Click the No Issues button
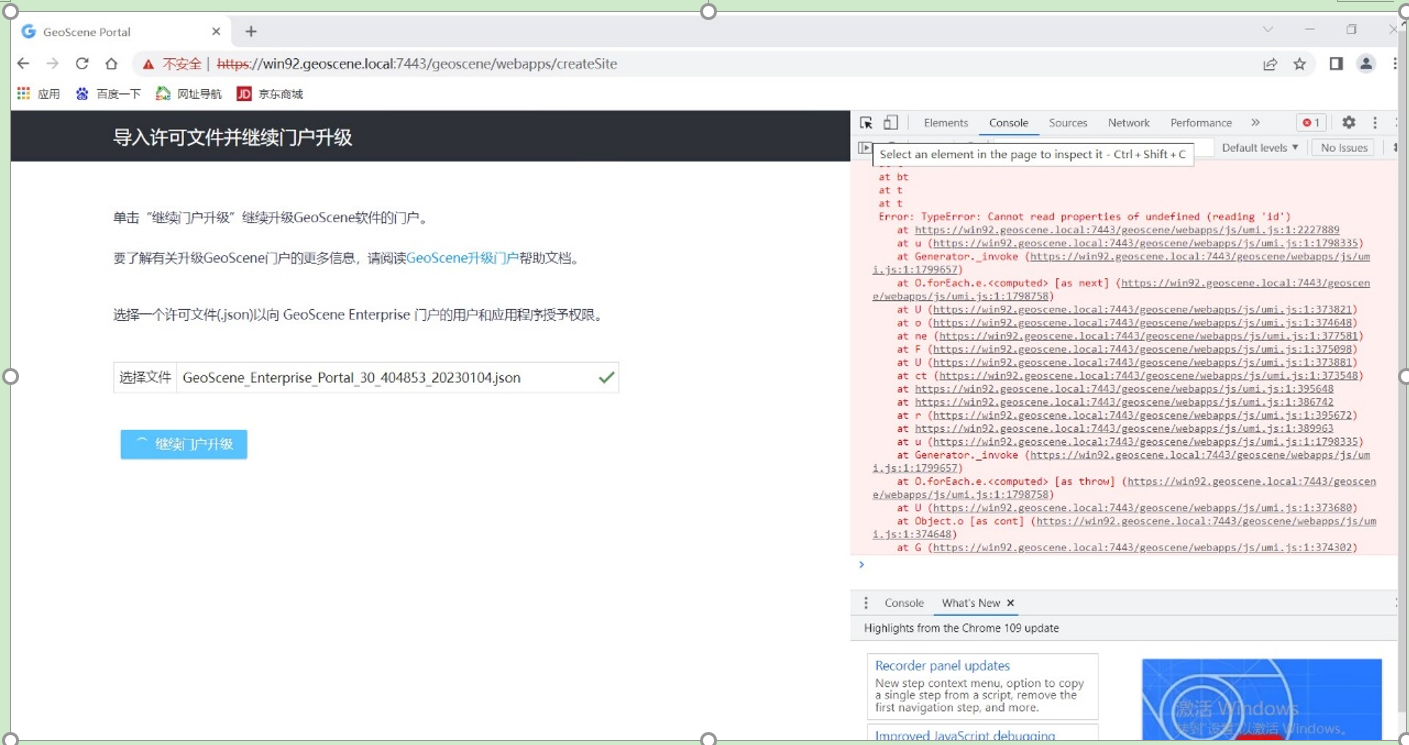1409x745 pixels. (1343, 148)
